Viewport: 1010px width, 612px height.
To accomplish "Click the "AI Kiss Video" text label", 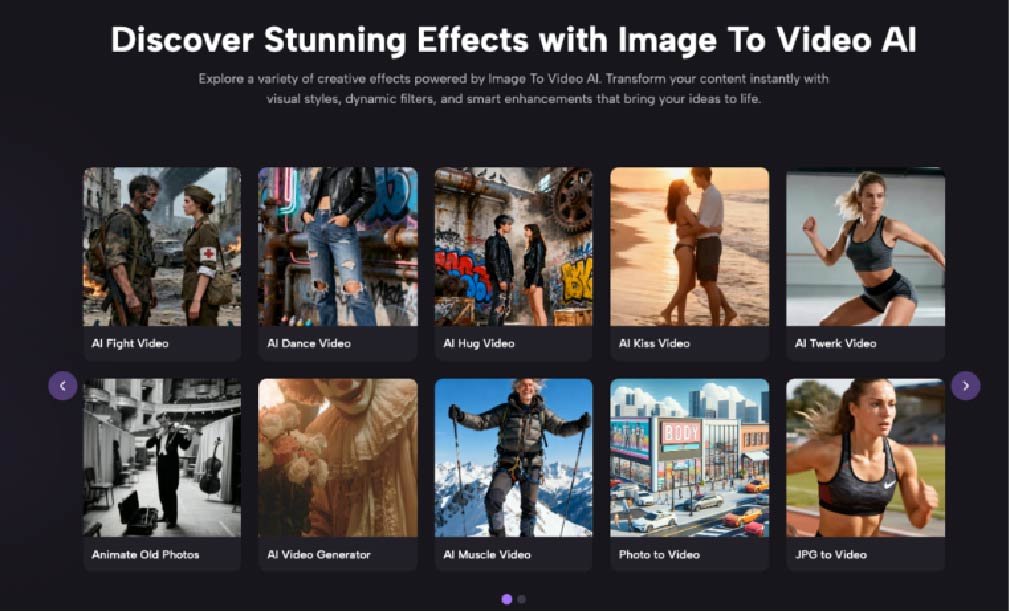I will coord(655,343).
